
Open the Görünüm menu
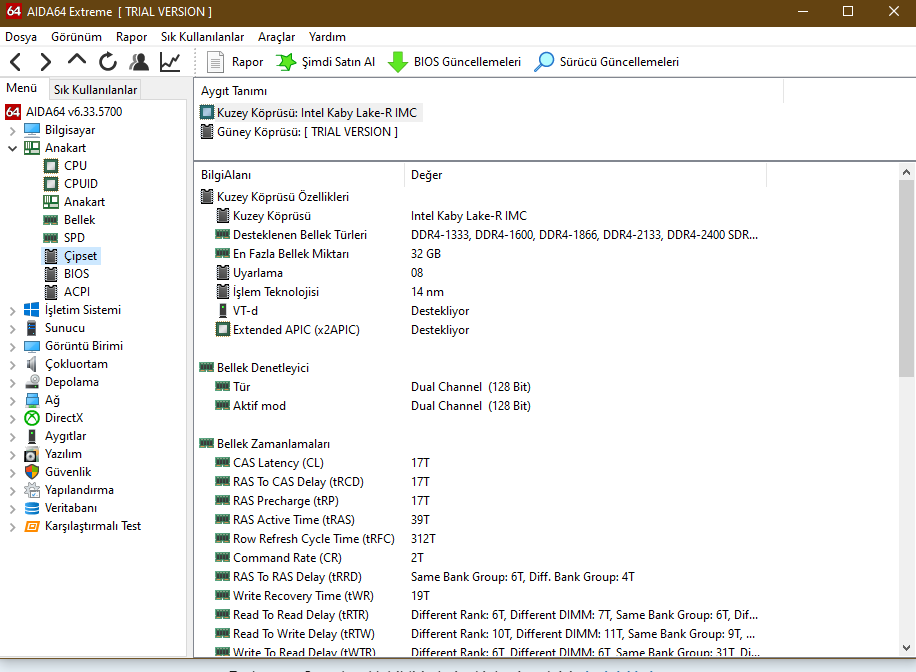tap(77, 37)
